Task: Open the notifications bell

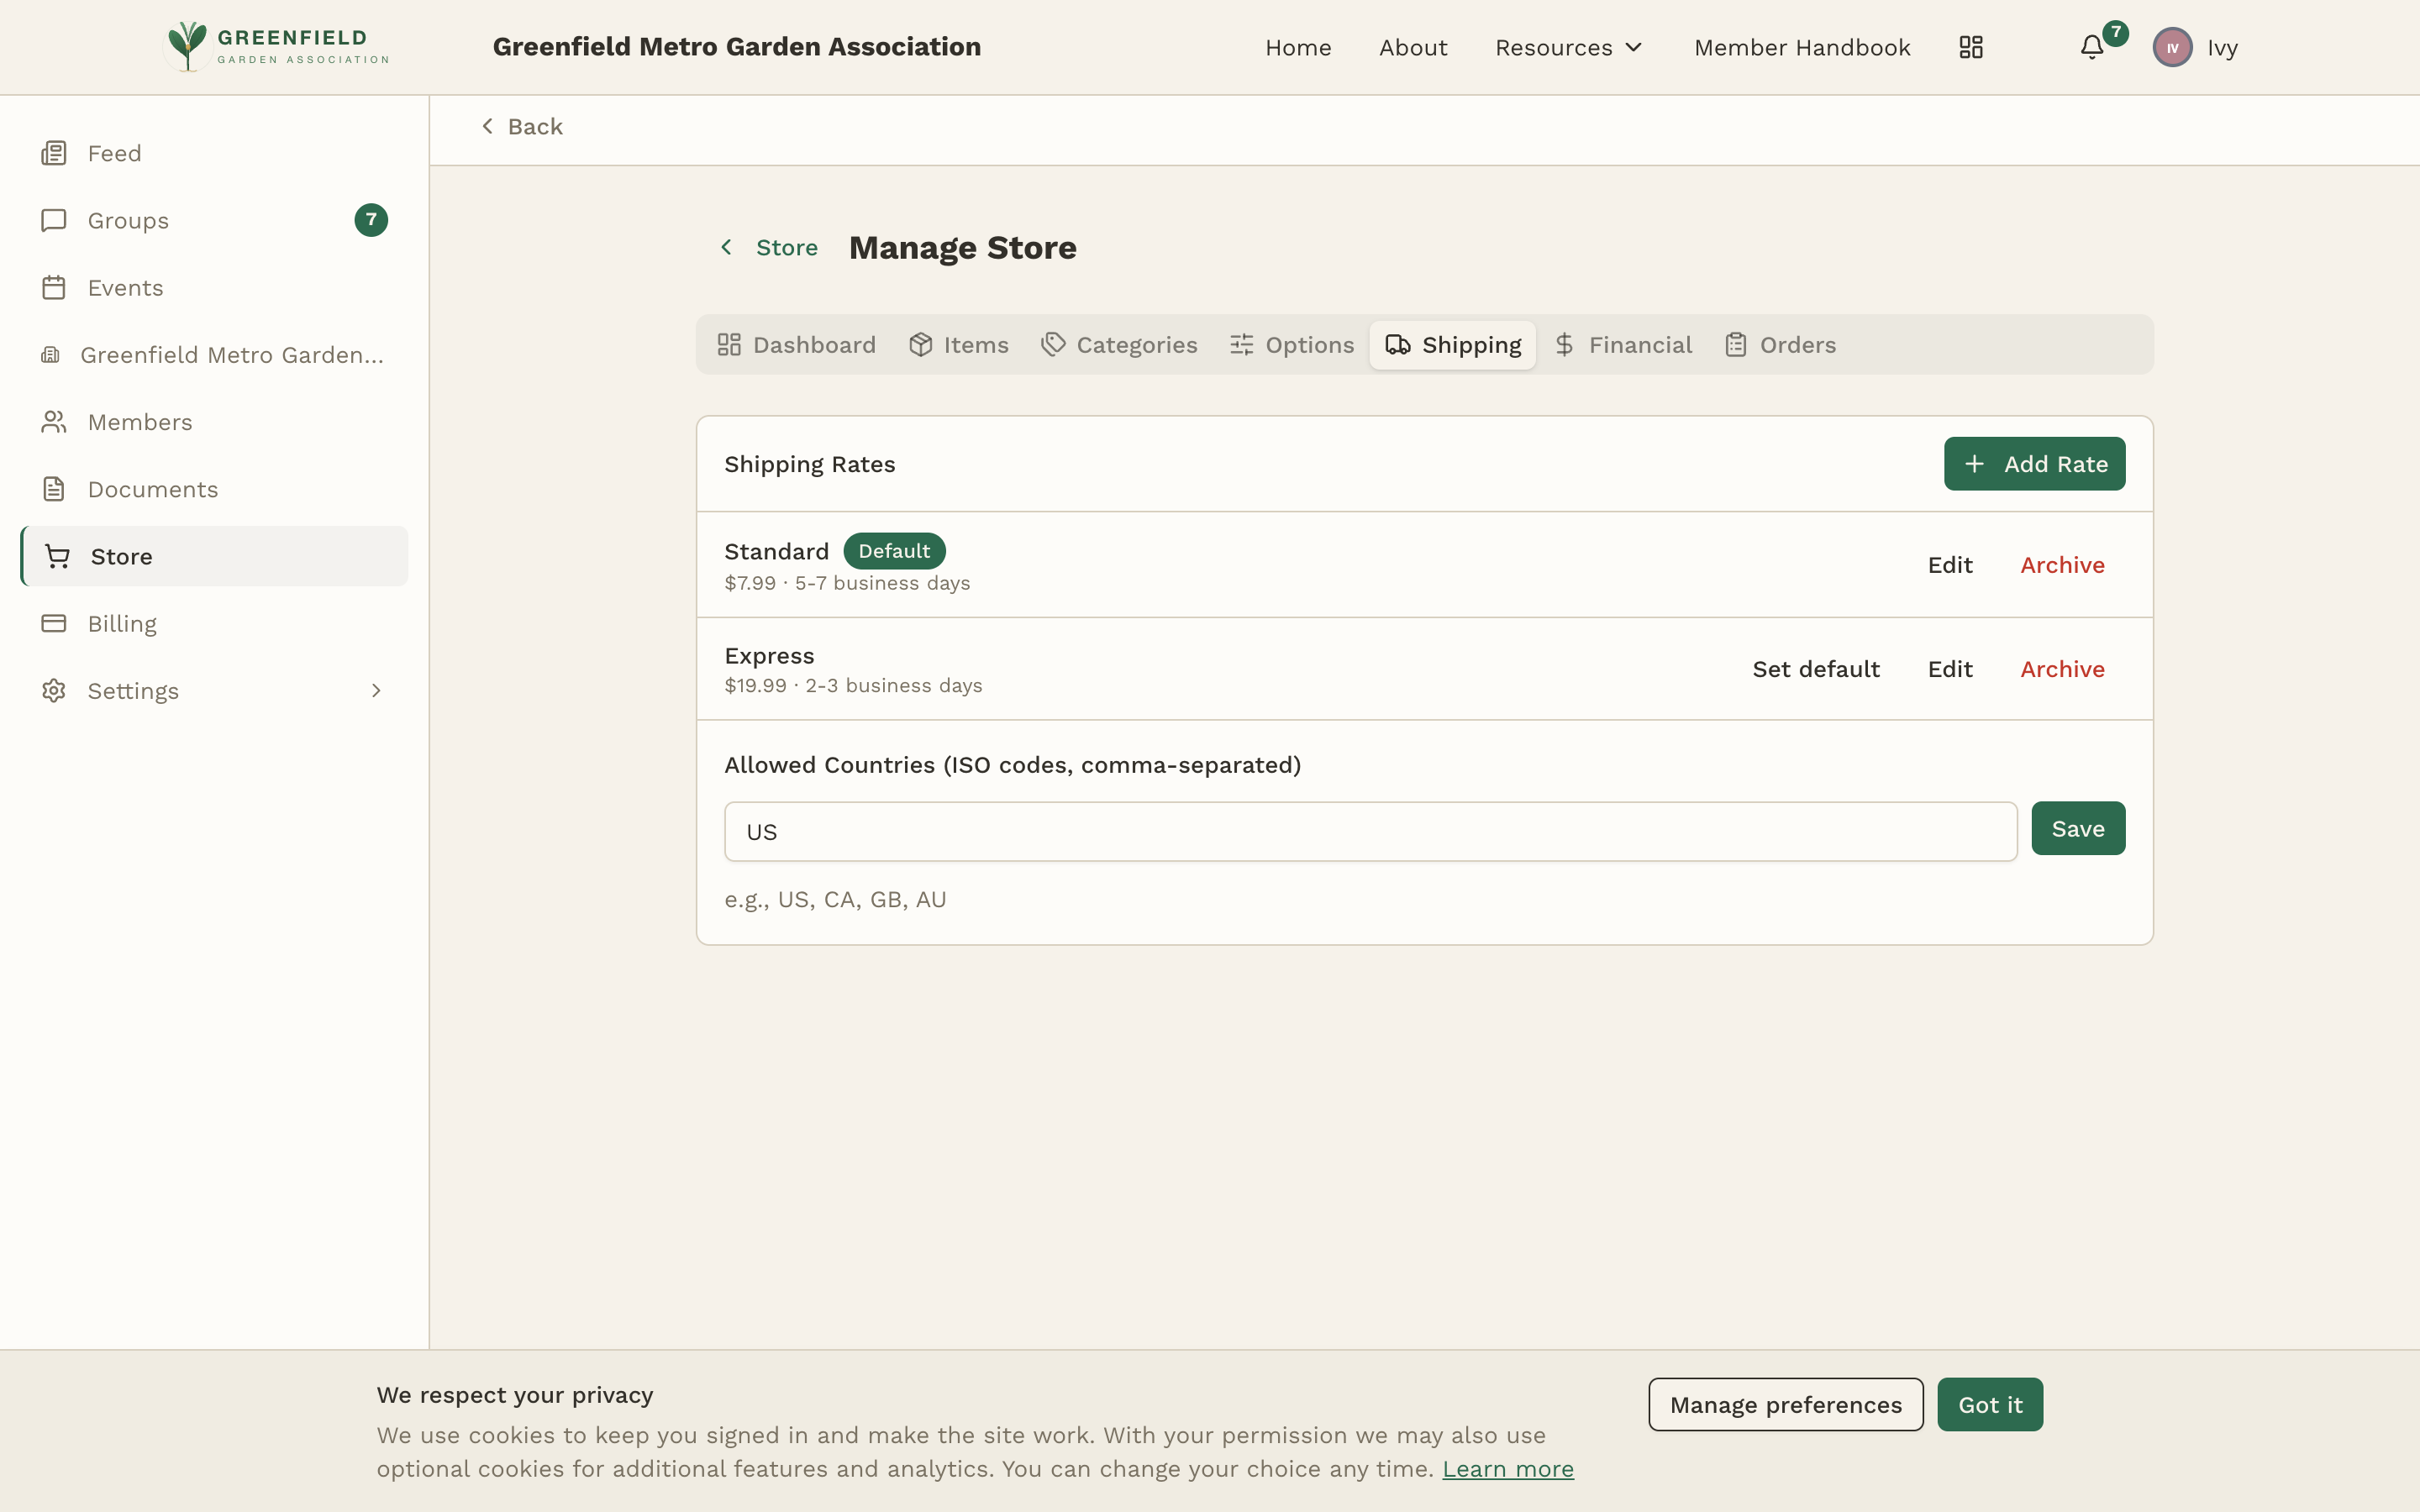Action: [x=2092, y=47]
